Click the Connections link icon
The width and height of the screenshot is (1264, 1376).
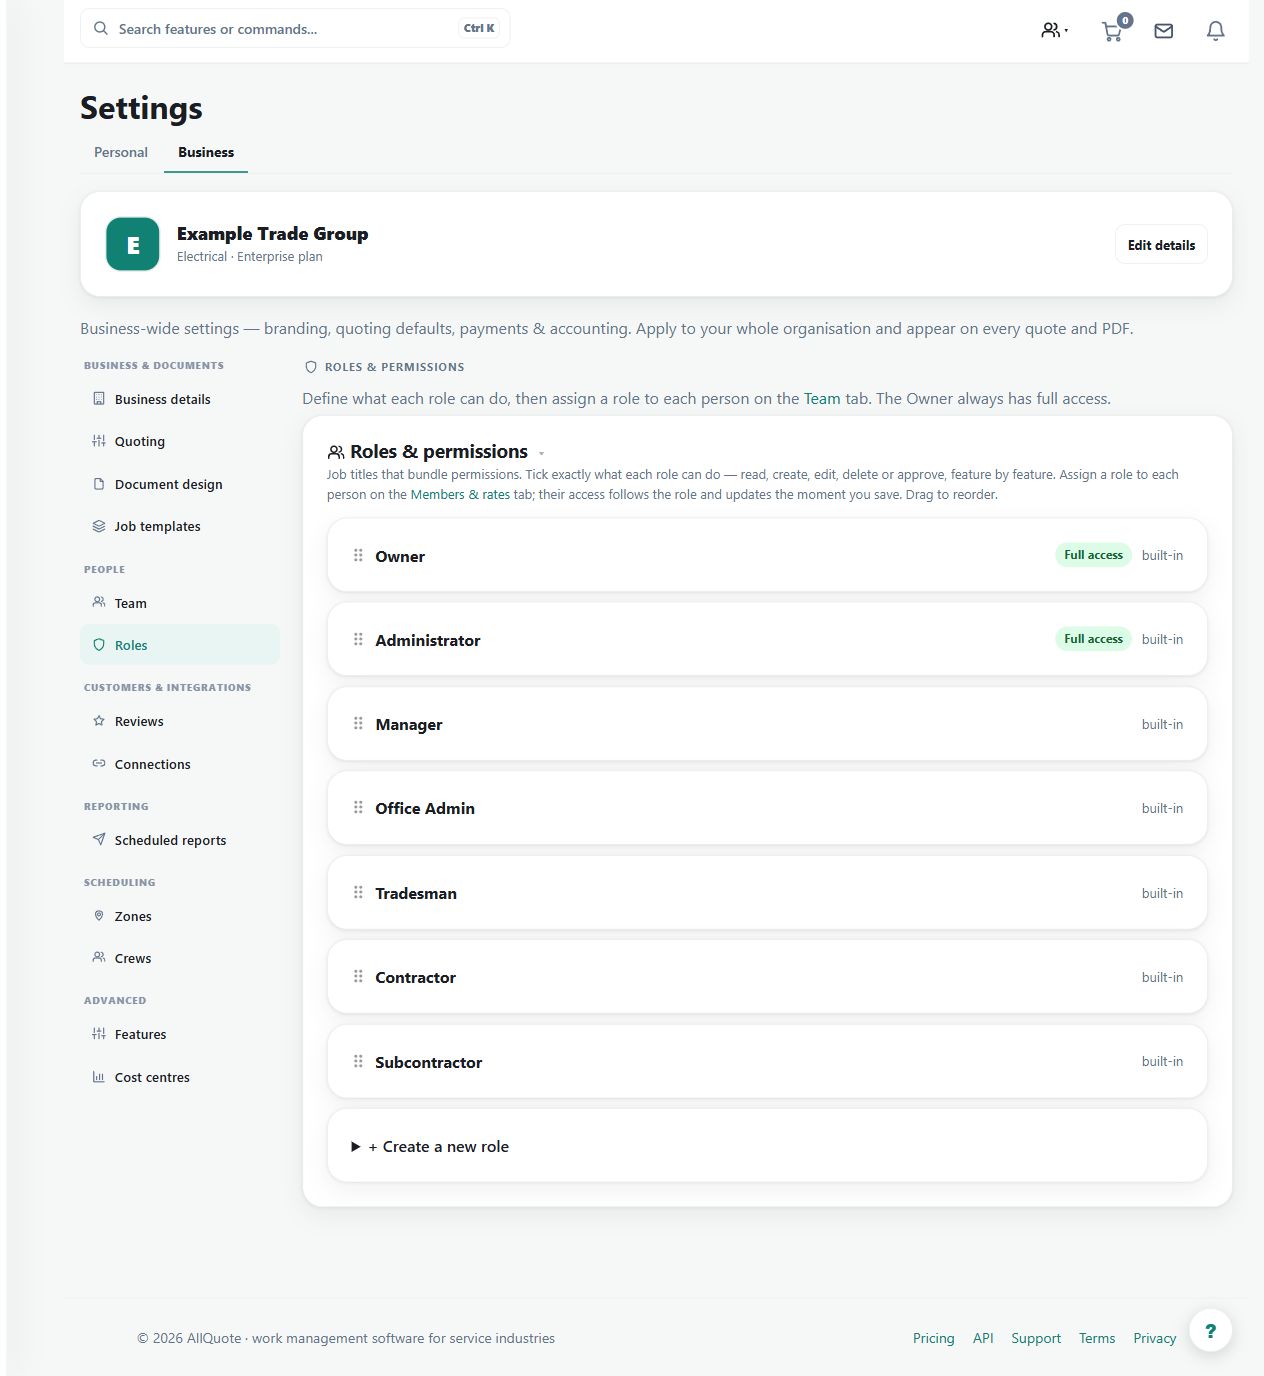pyautogui.click(x=99, y=763)
